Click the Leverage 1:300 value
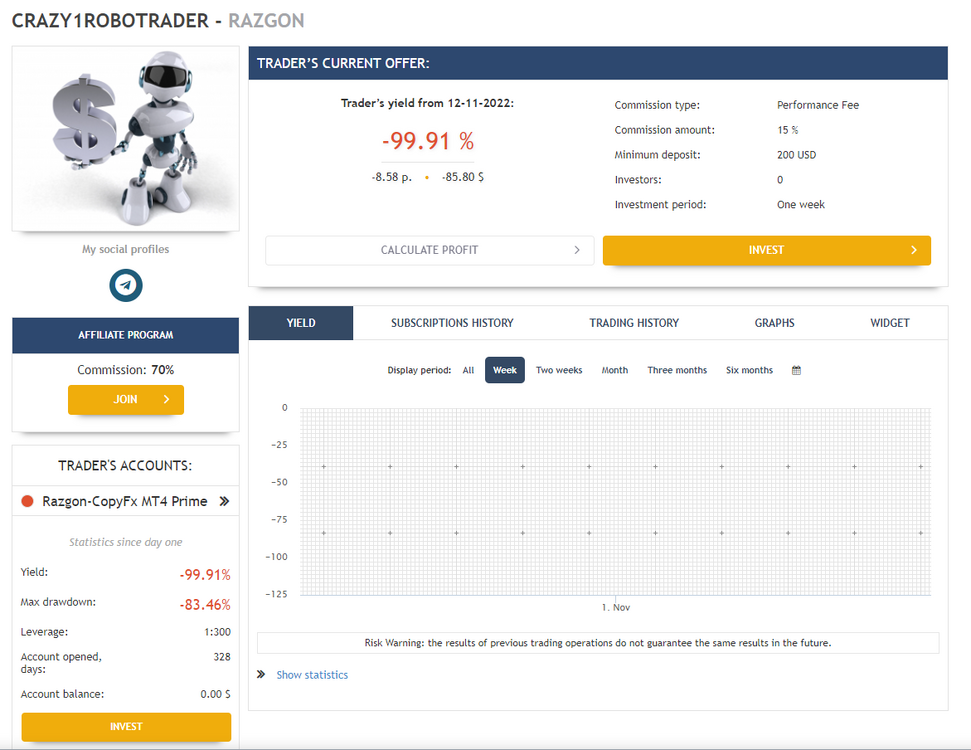 pos(217,632)
